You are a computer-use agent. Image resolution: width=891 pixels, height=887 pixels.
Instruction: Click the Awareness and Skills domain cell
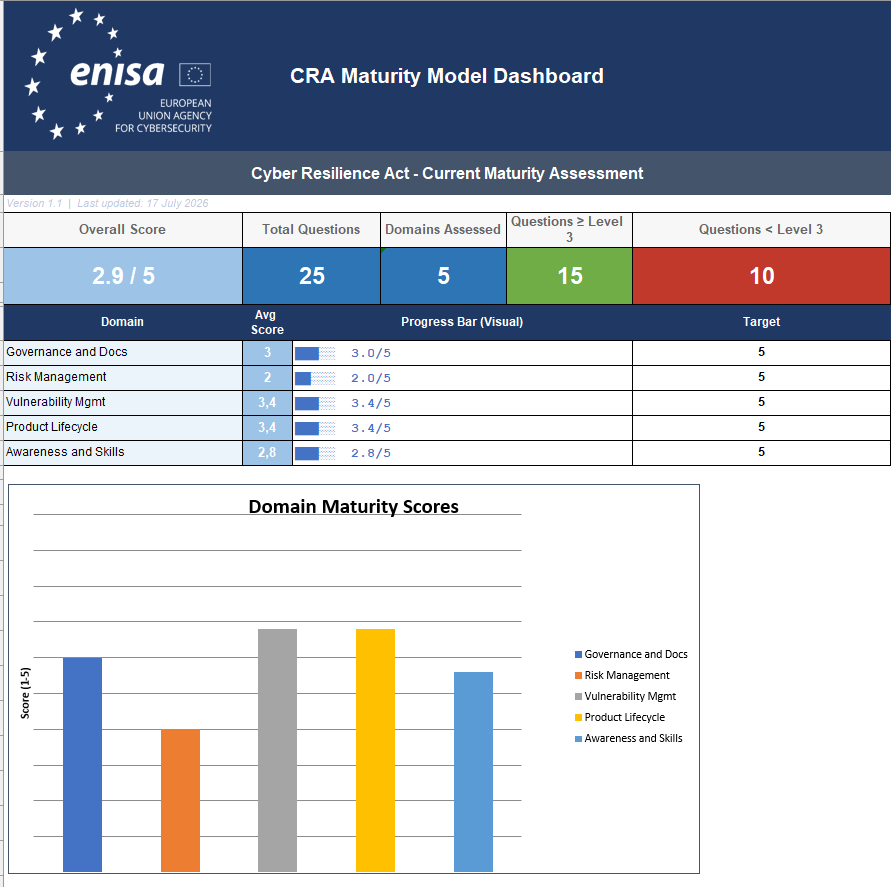tap(123, 452)
